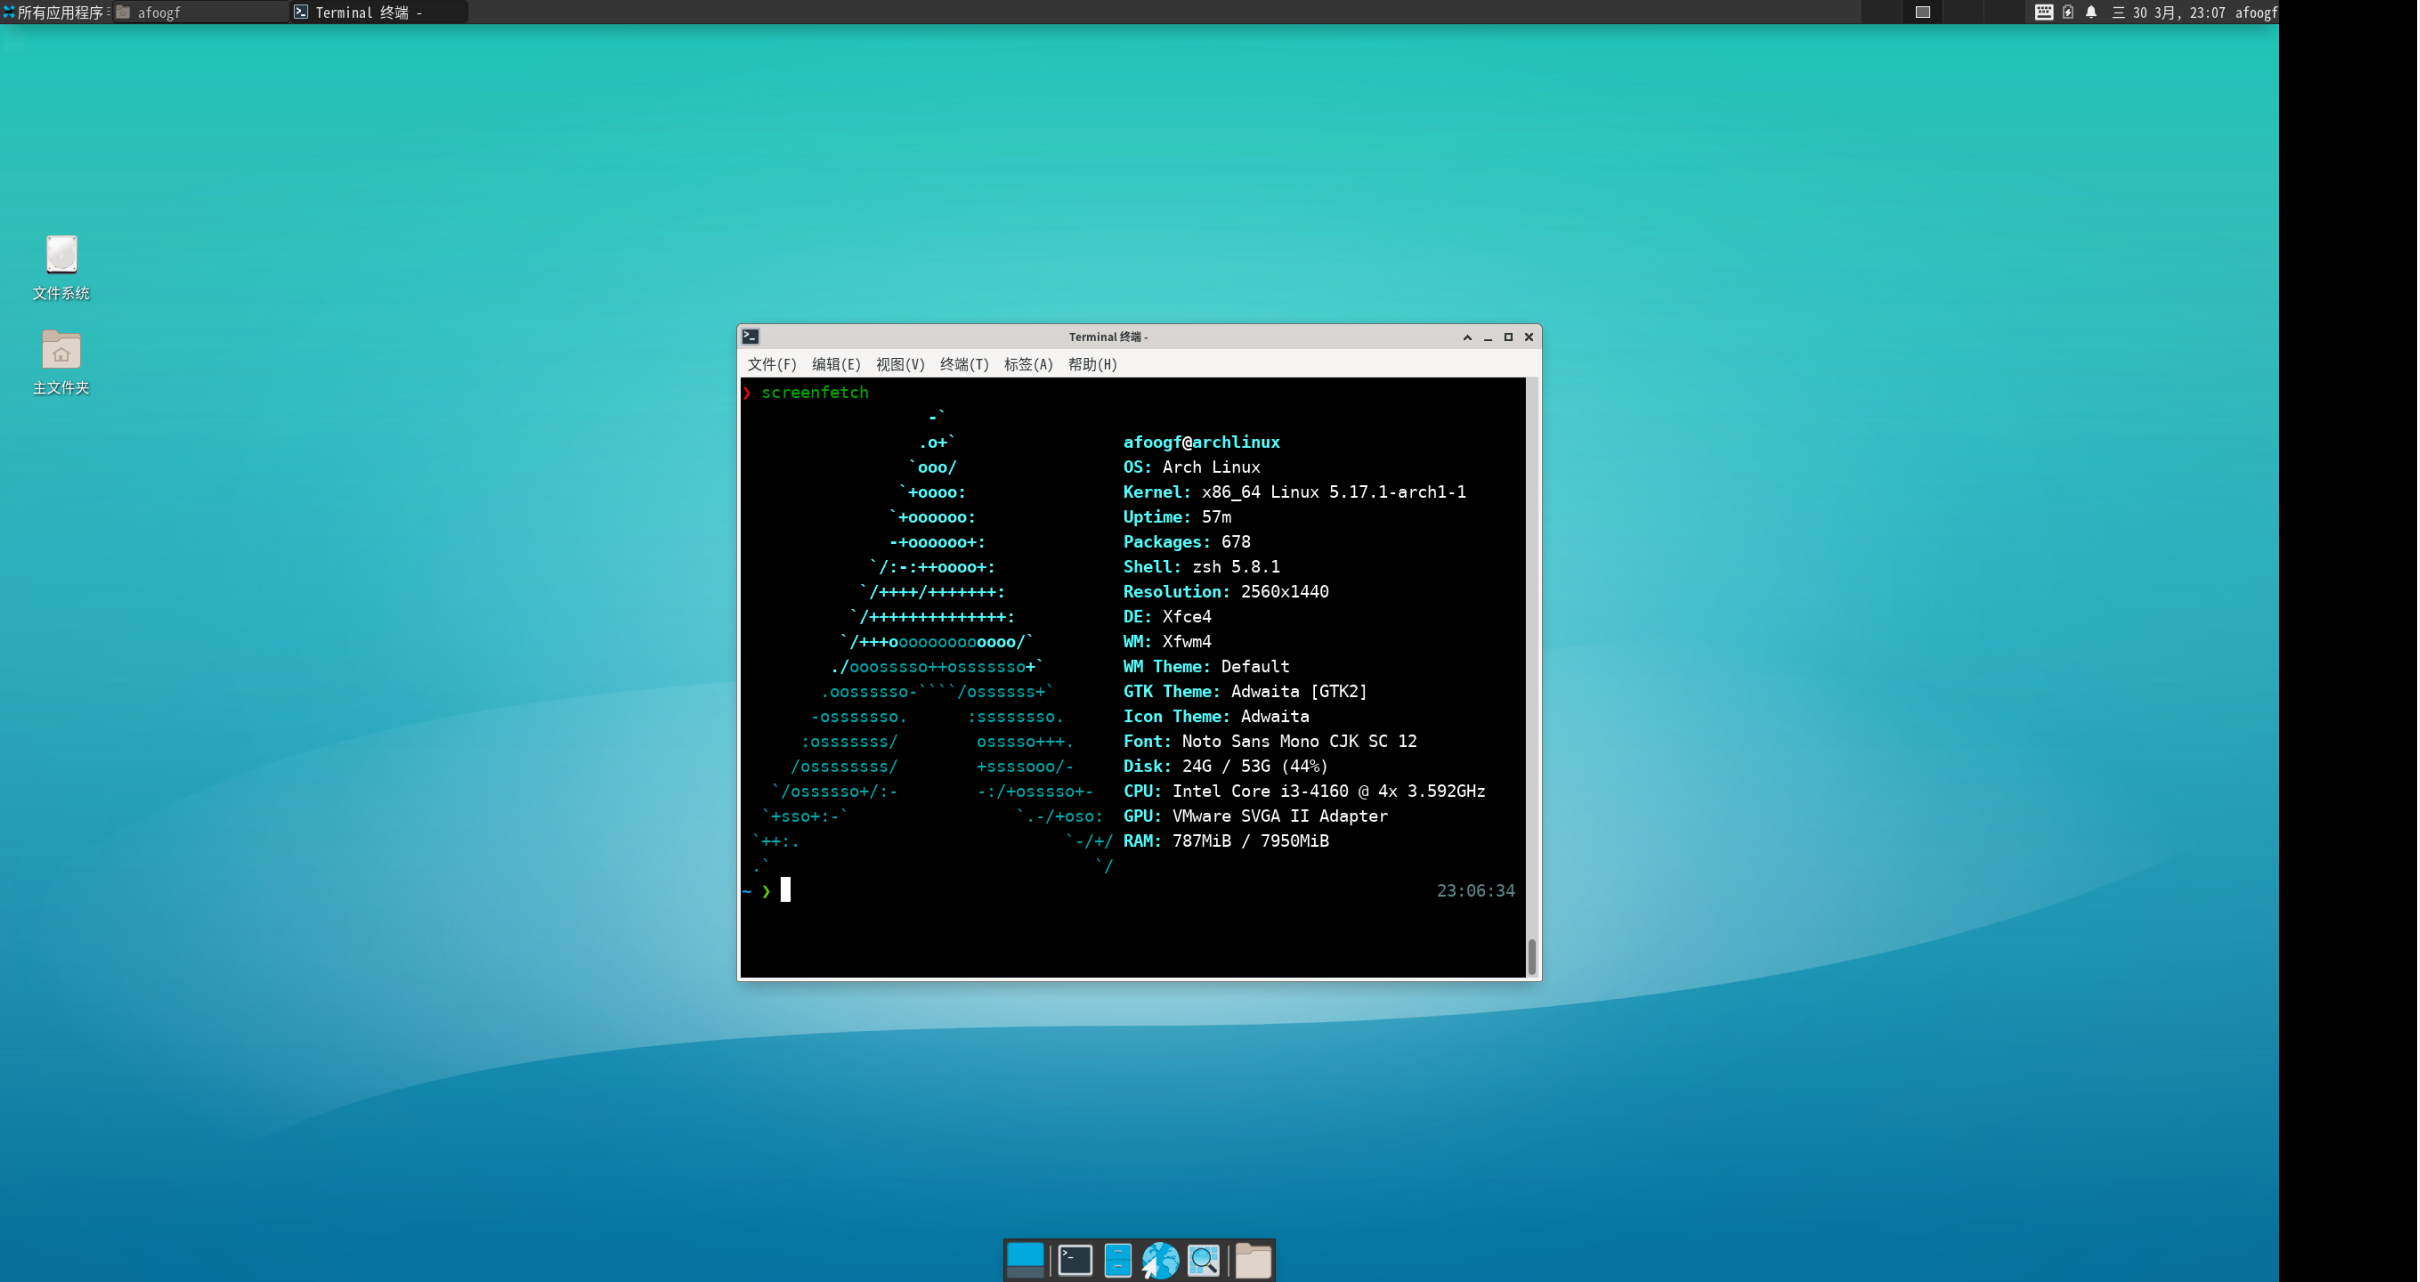Open the home folder dock icon
Screen dimensions: 2420x1282
1253,1260
